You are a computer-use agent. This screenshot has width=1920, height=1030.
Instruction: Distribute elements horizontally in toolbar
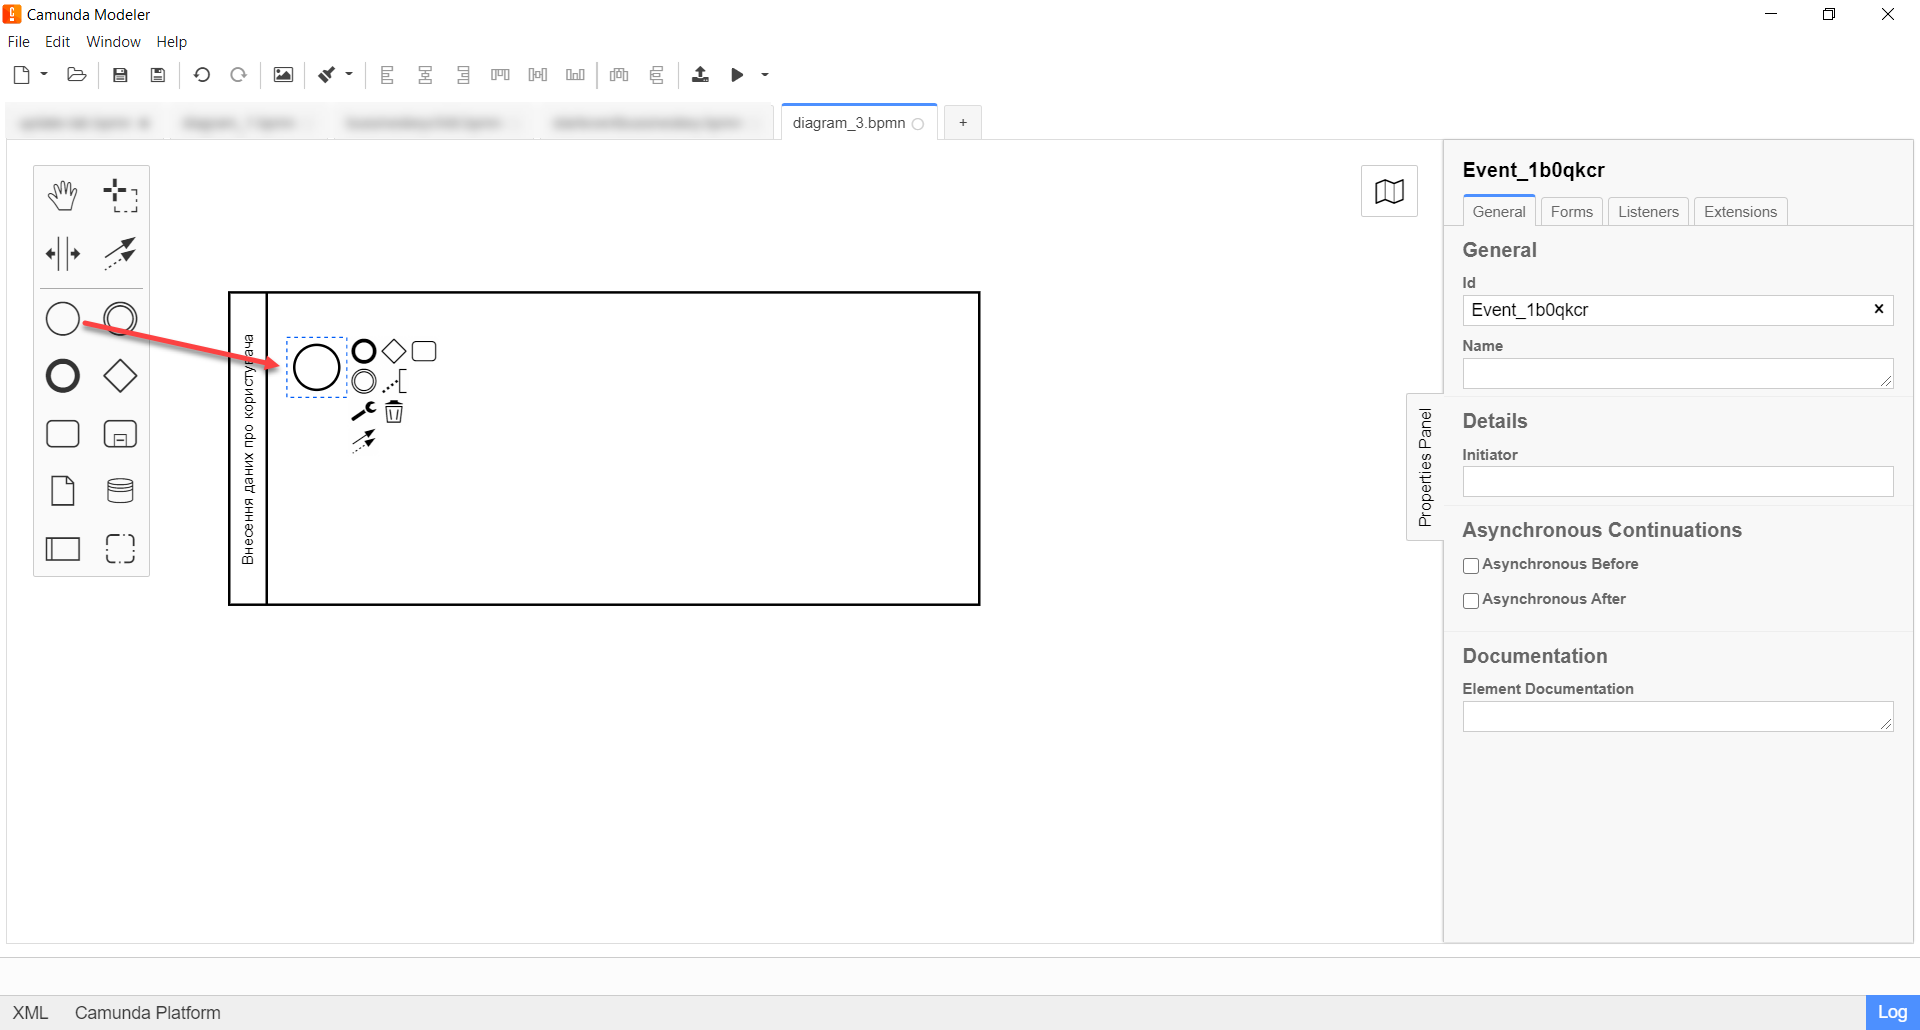[x=619, y=75]
